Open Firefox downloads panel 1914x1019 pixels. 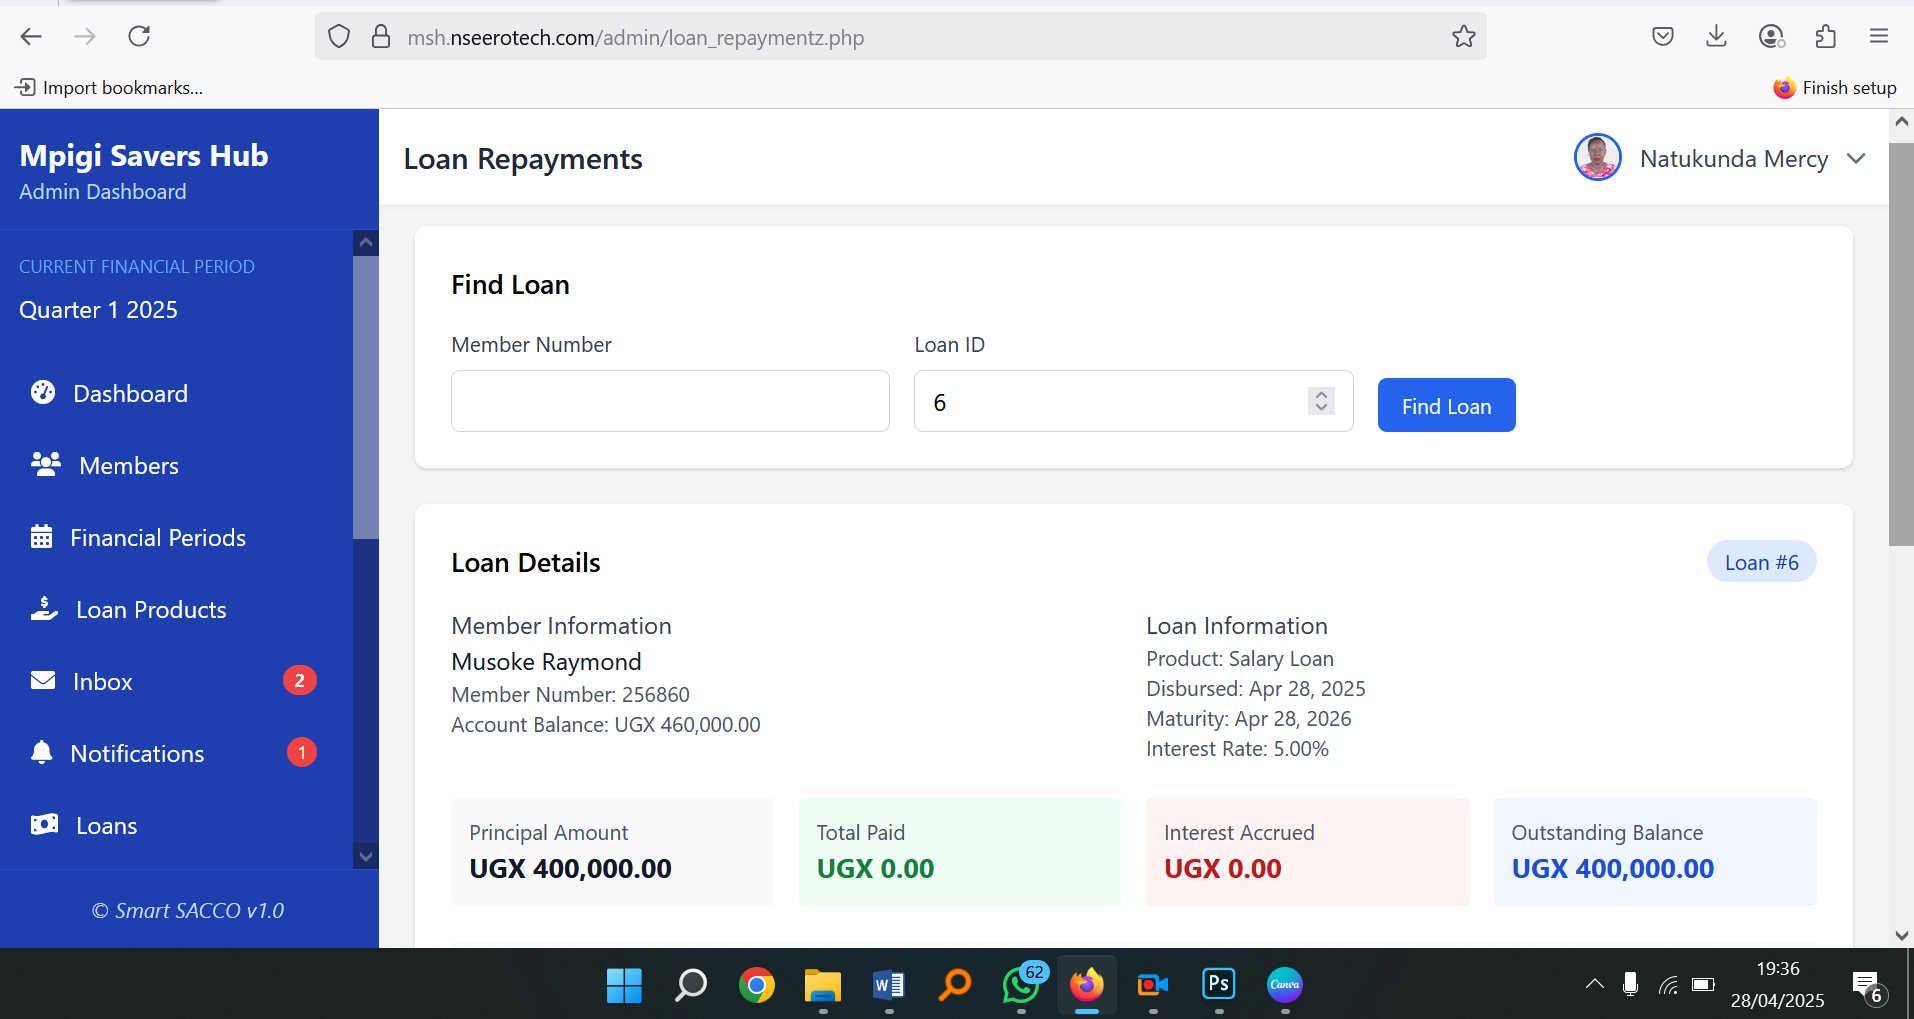coord(1716,37)
